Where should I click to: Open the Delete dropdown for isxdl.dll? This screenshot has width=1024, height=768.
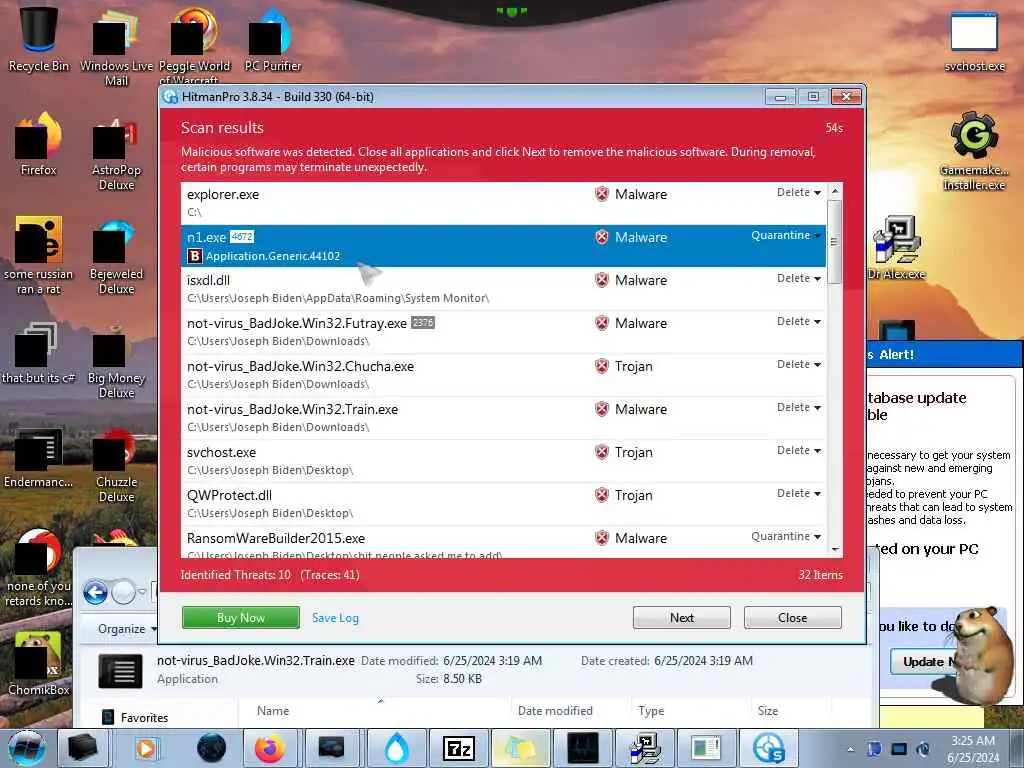coord(799,278)
